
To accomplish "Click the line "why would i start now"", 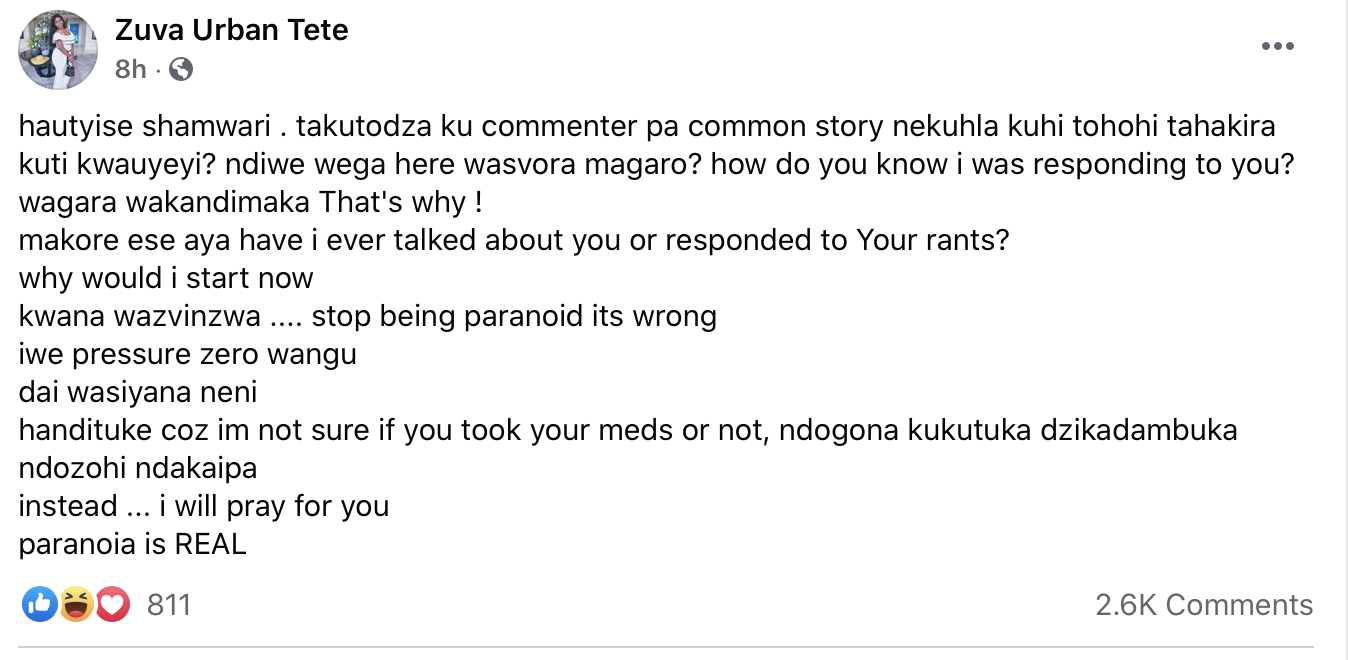I will pos(166,278).
